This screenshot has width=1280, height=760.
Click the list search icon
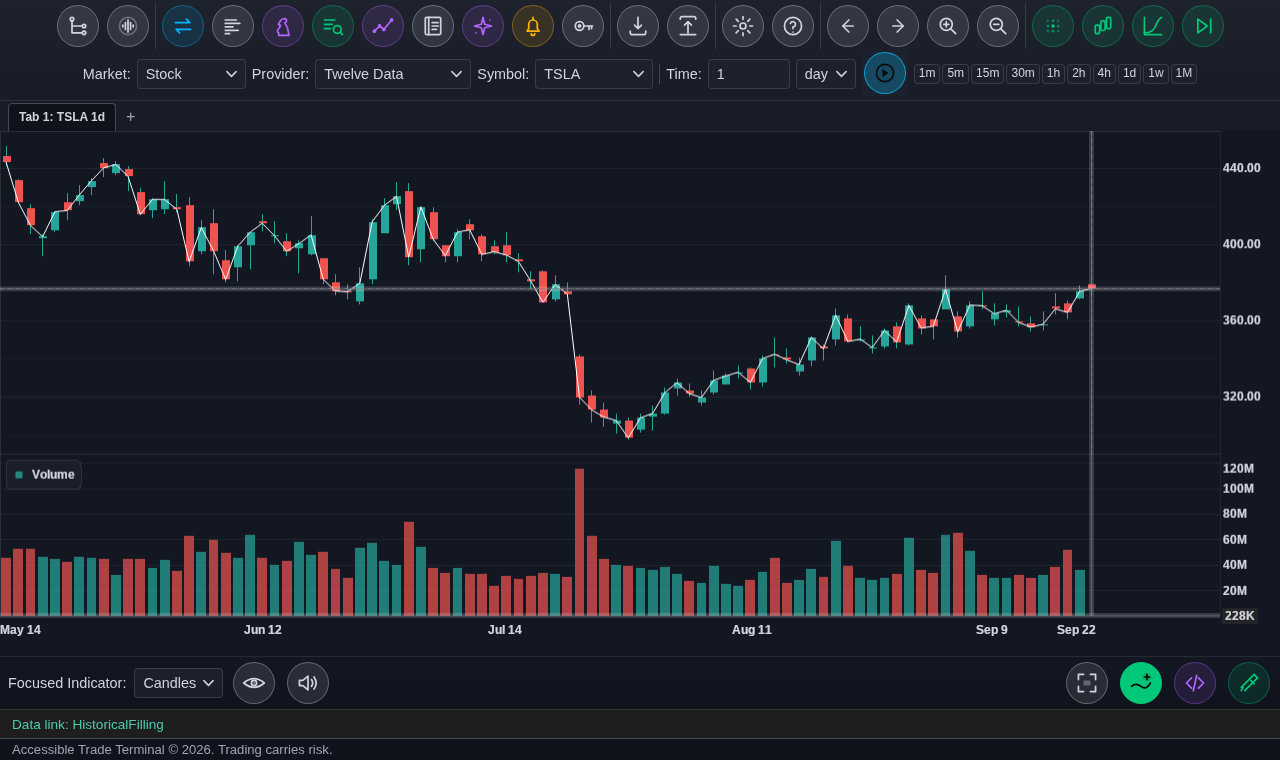pyautogui.click(x=333, y=26)
